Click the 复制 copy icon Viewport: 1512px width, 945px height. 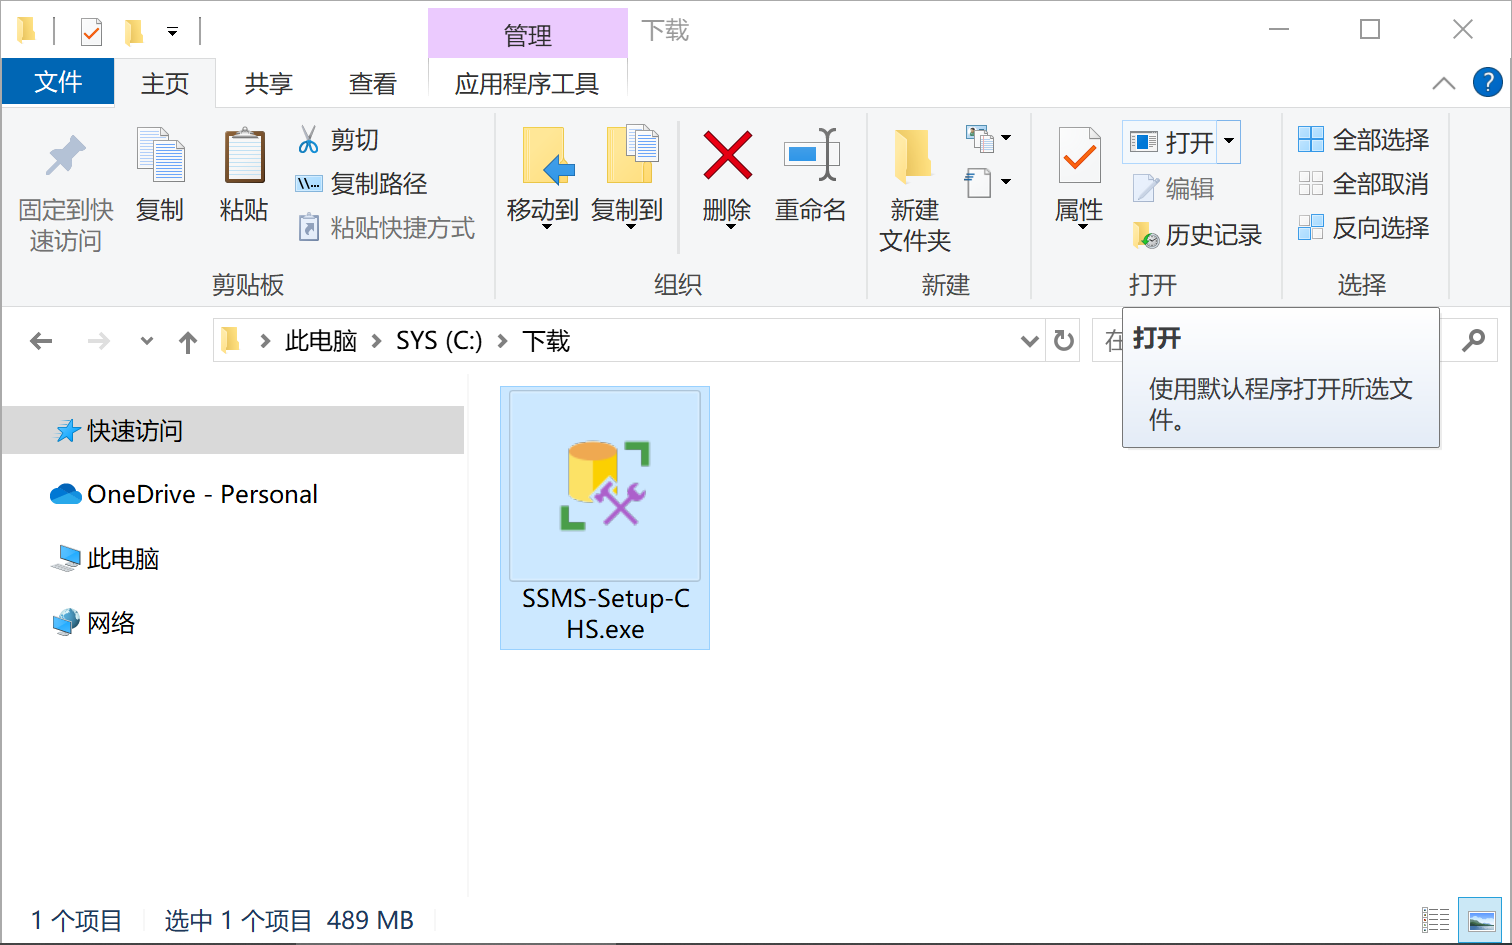pos(160,157)
